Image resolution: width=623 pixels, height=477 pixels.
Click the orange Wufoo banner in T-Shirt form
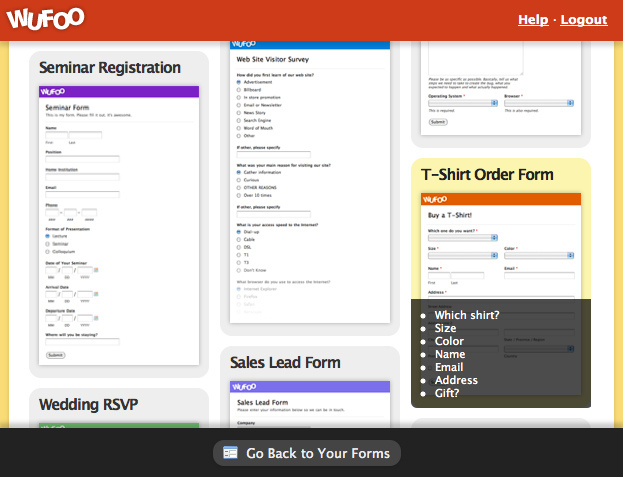point(501,199)
